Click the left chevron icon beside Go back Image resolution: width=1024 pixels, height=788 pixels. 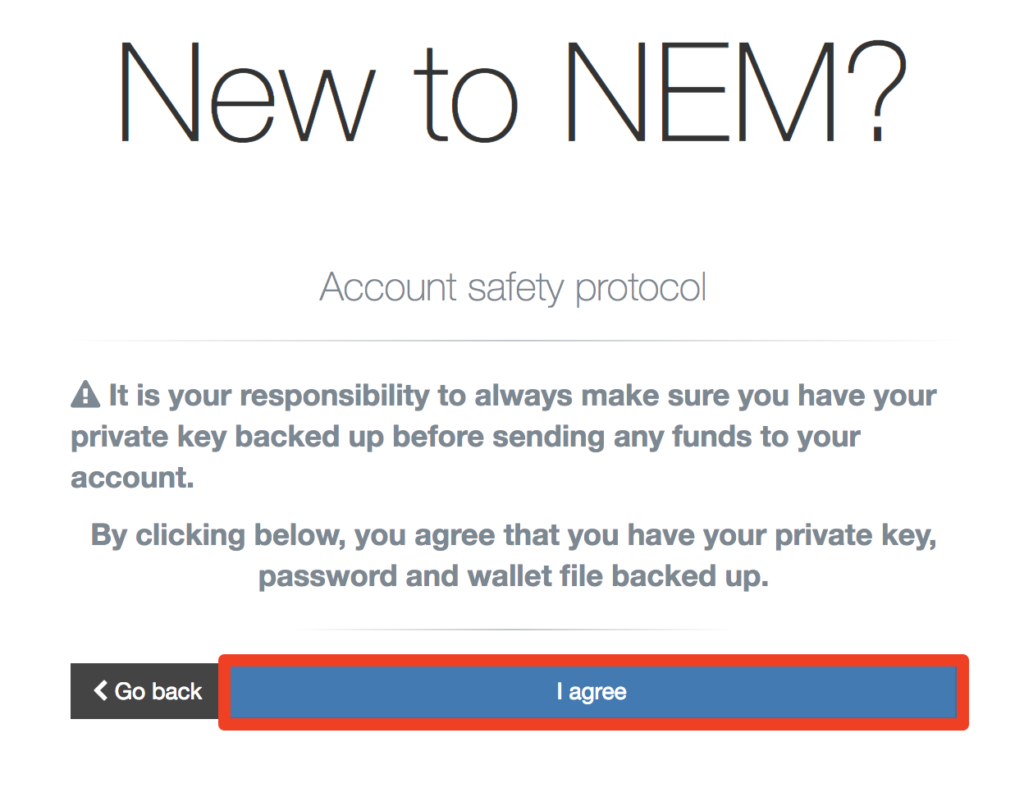101,691
